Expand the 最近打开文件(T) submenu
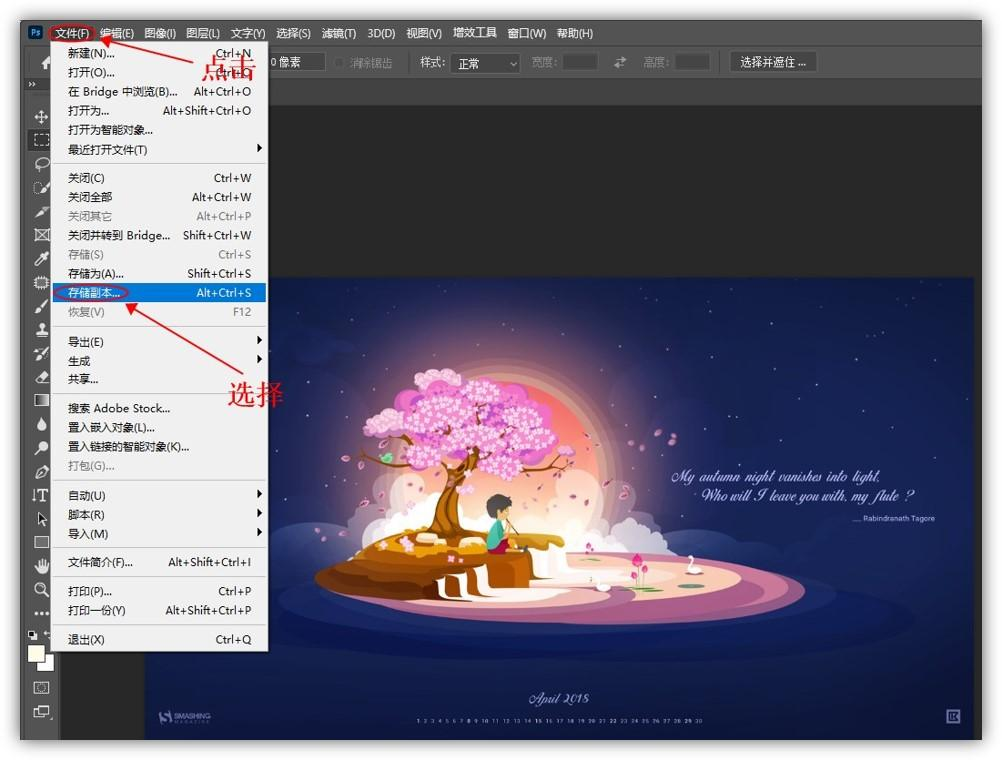Screen dimensions: 1002x760 (x=159, y=149)
